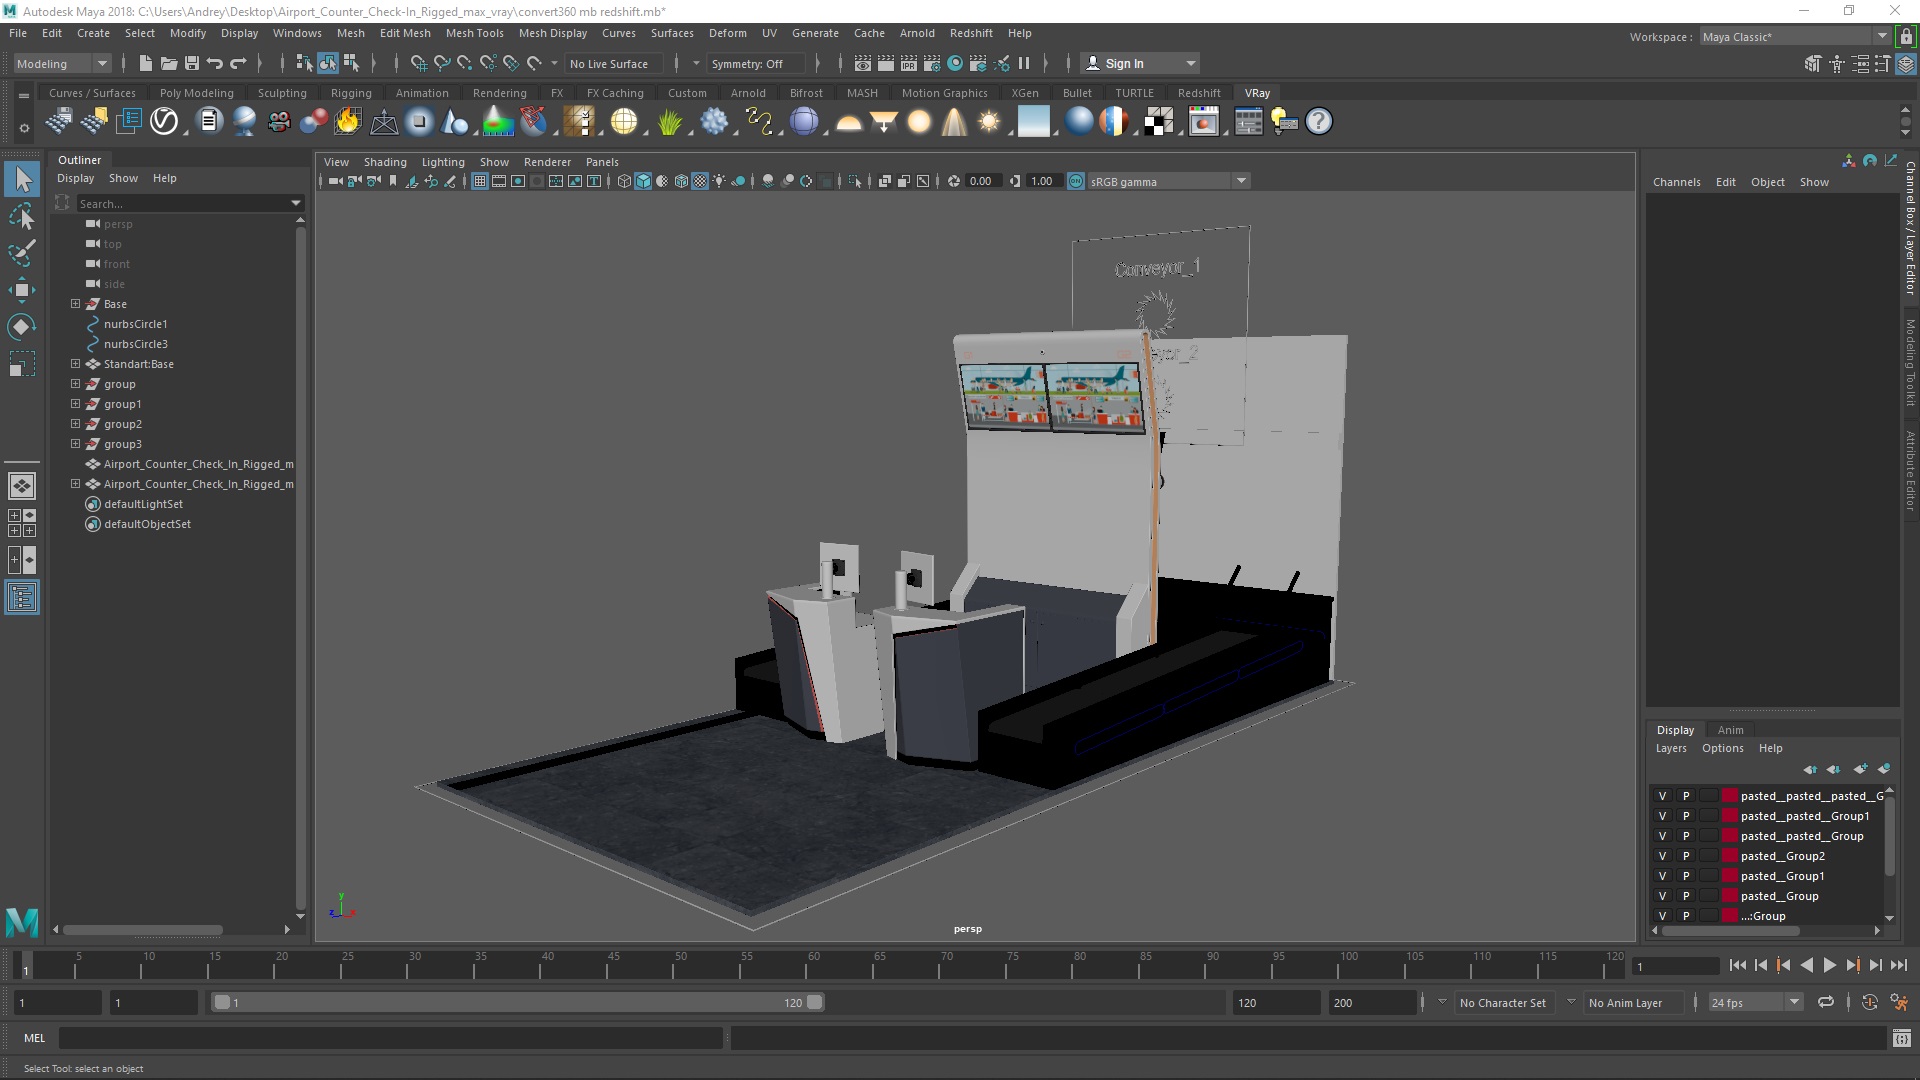
Task: Activate the Lasso Select tool
Action: (x=21, y=216)
